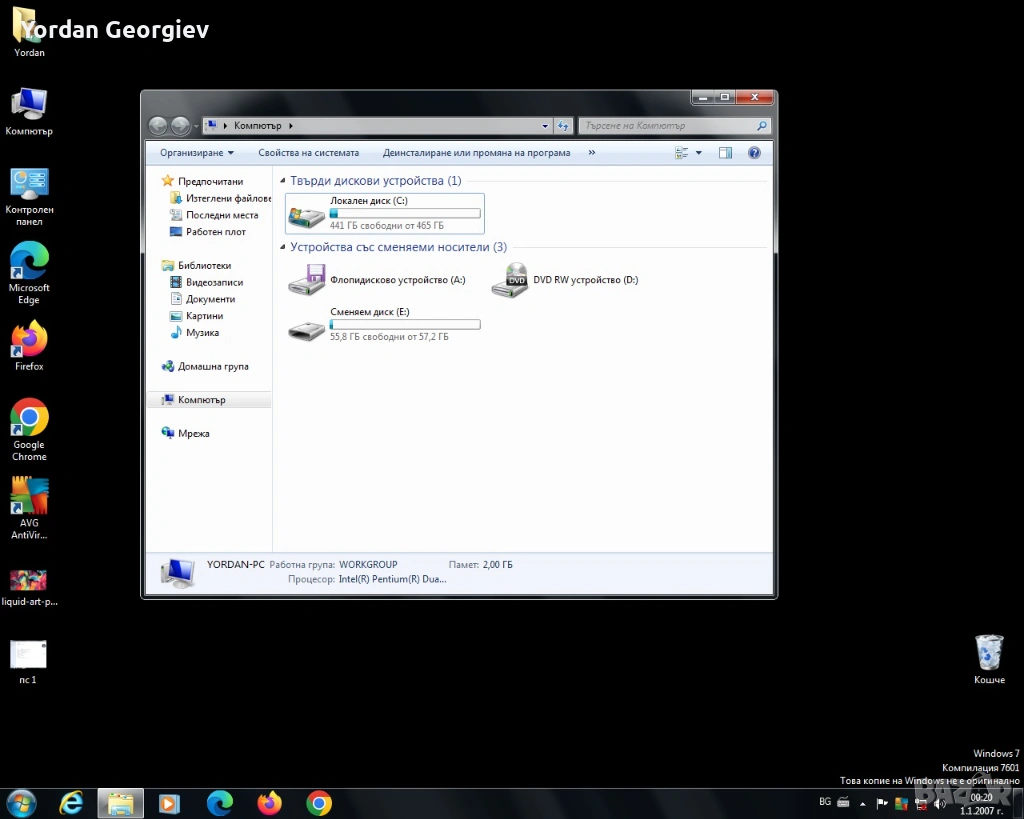
Task: Open the Организиране menu
Action: [197, 153]
